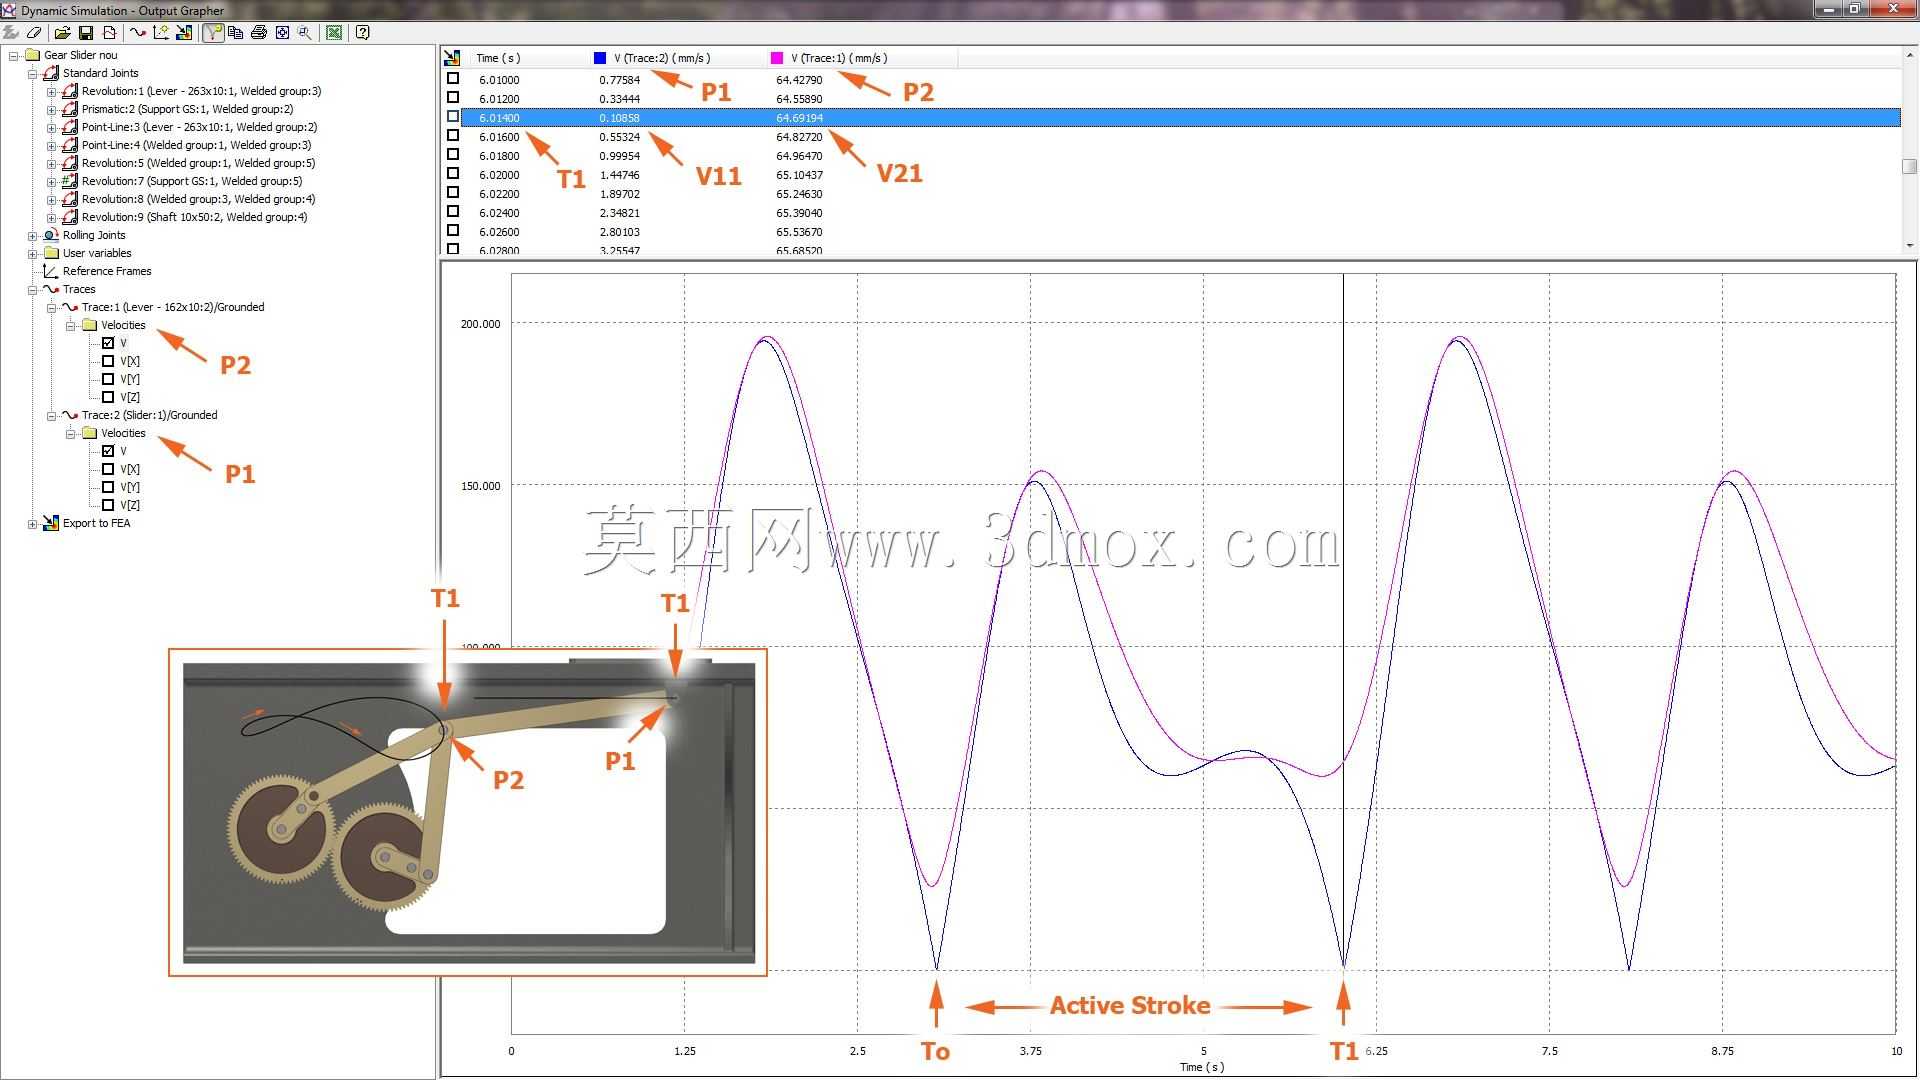Click the Auto Scale toolbar icon
This screenshot has height=1080, width=1920.
(282, 32)
